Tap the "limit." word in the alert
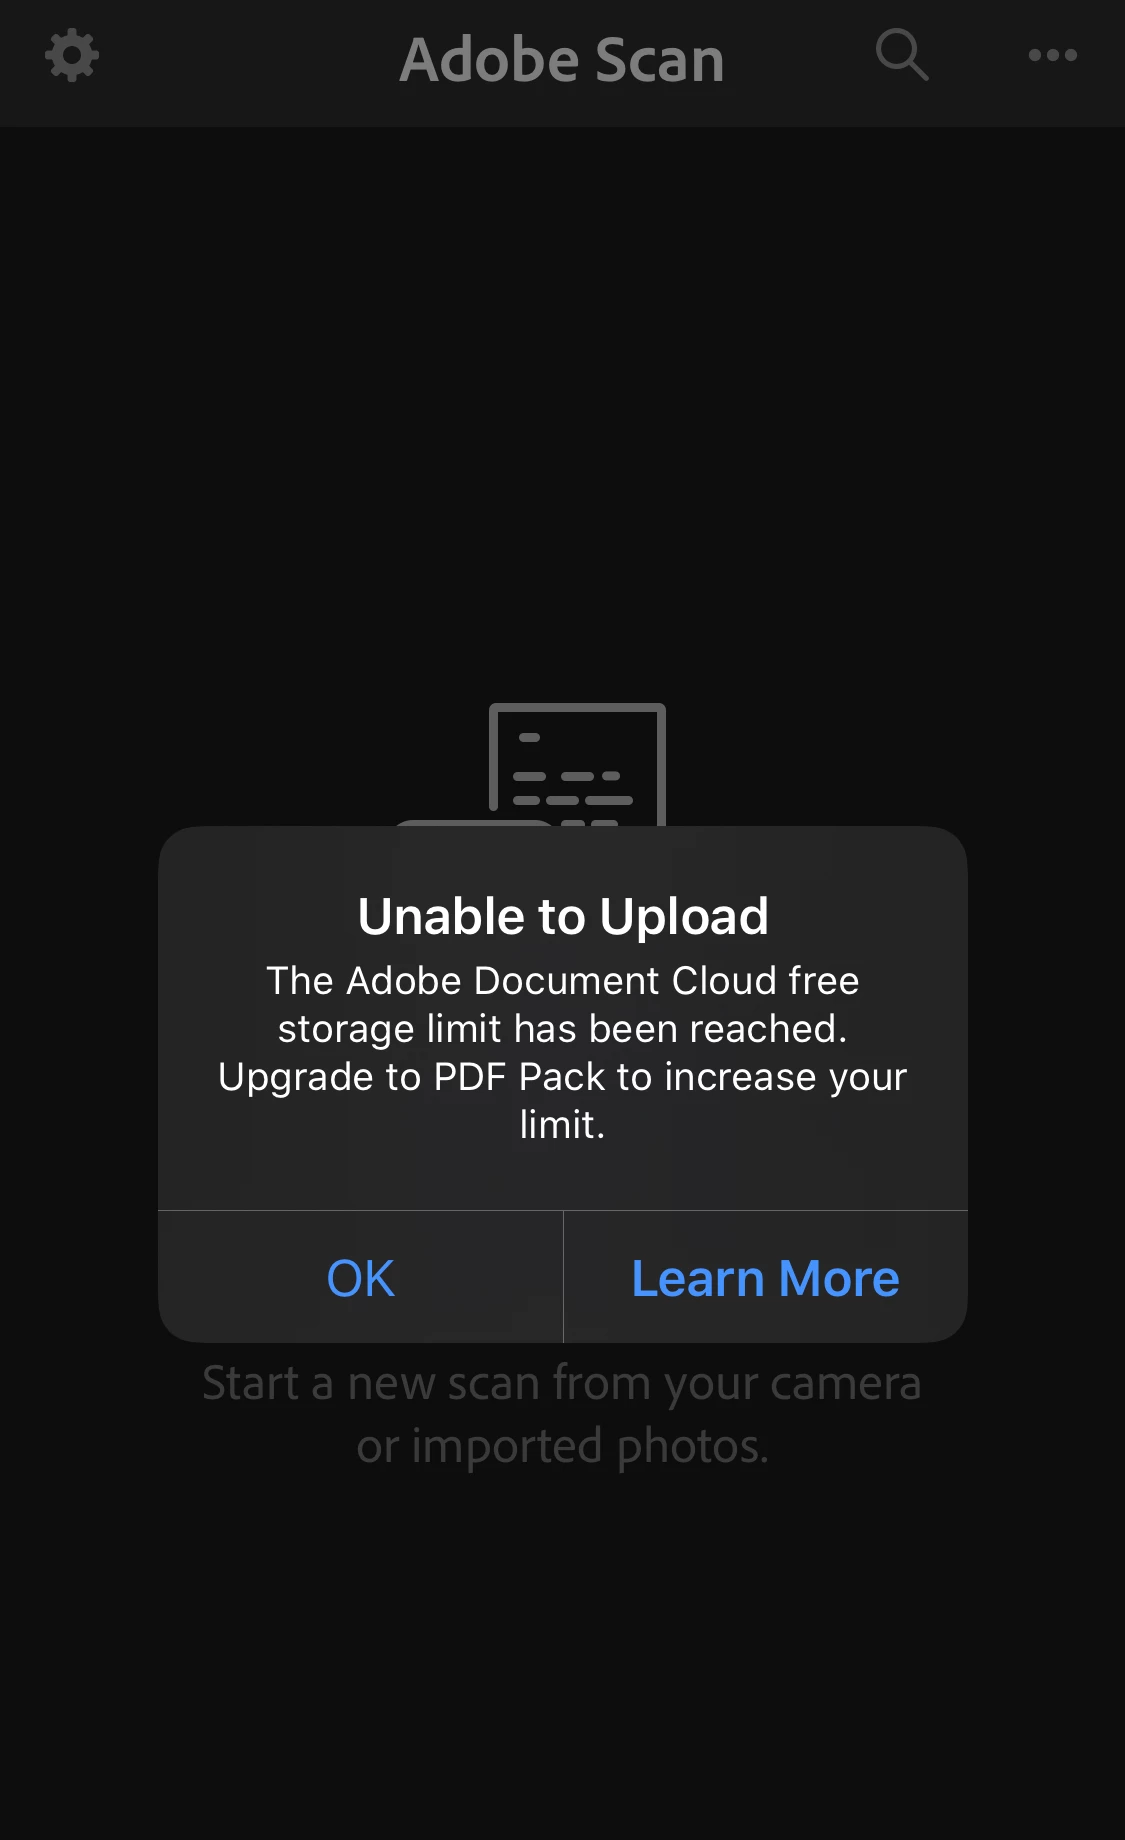1125x1840 pixels. 563,1125
